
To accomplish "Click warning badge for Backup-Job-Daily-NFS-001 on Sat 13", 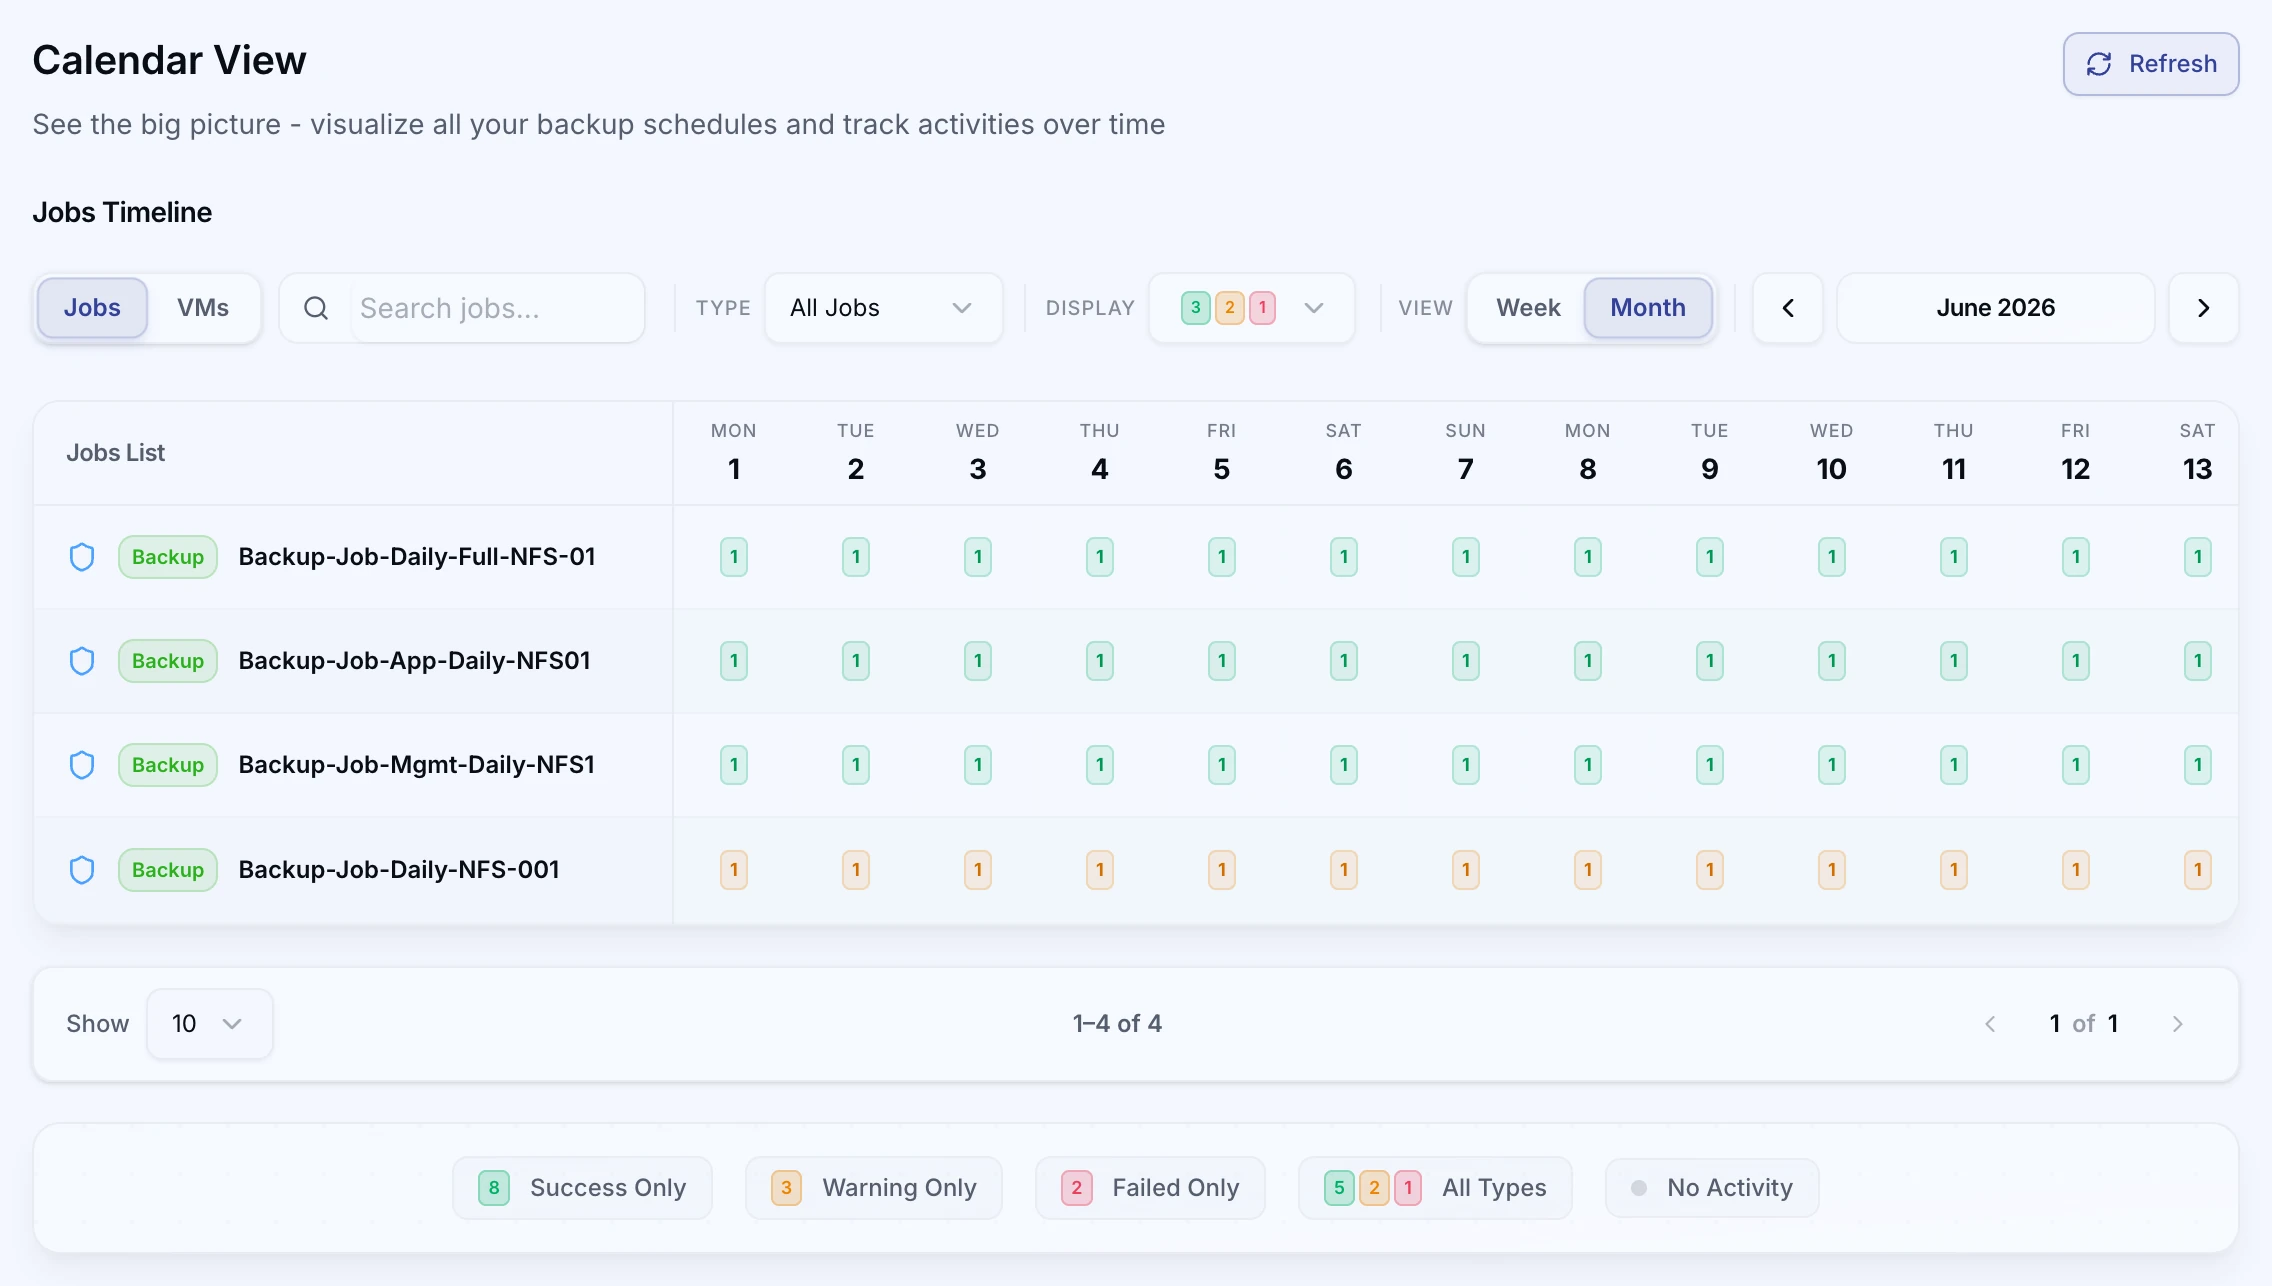I will point(2198,870).
